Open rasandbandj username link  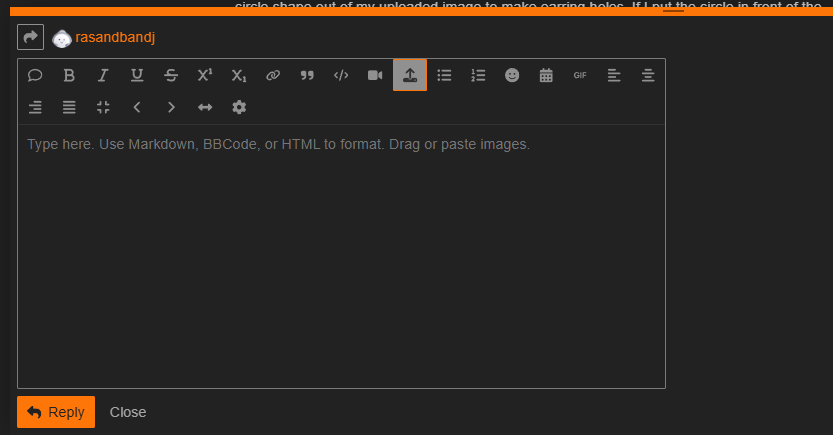(x=115, y=37)
